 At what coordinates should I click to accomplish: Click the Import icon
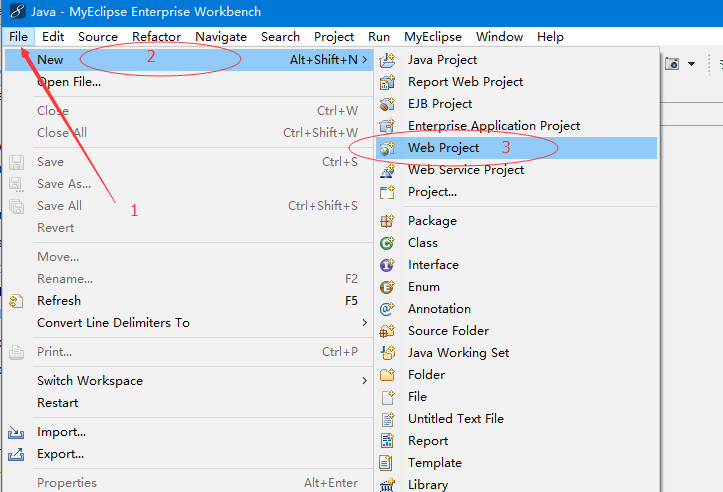pyautogui.click(x=16, y=432)
